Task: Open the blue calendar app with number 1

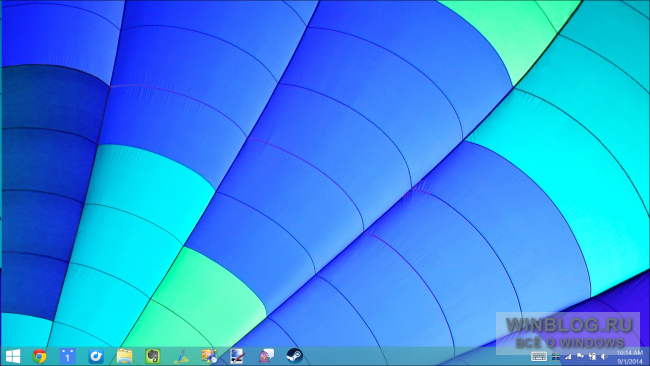Action: tap(67, 356)
